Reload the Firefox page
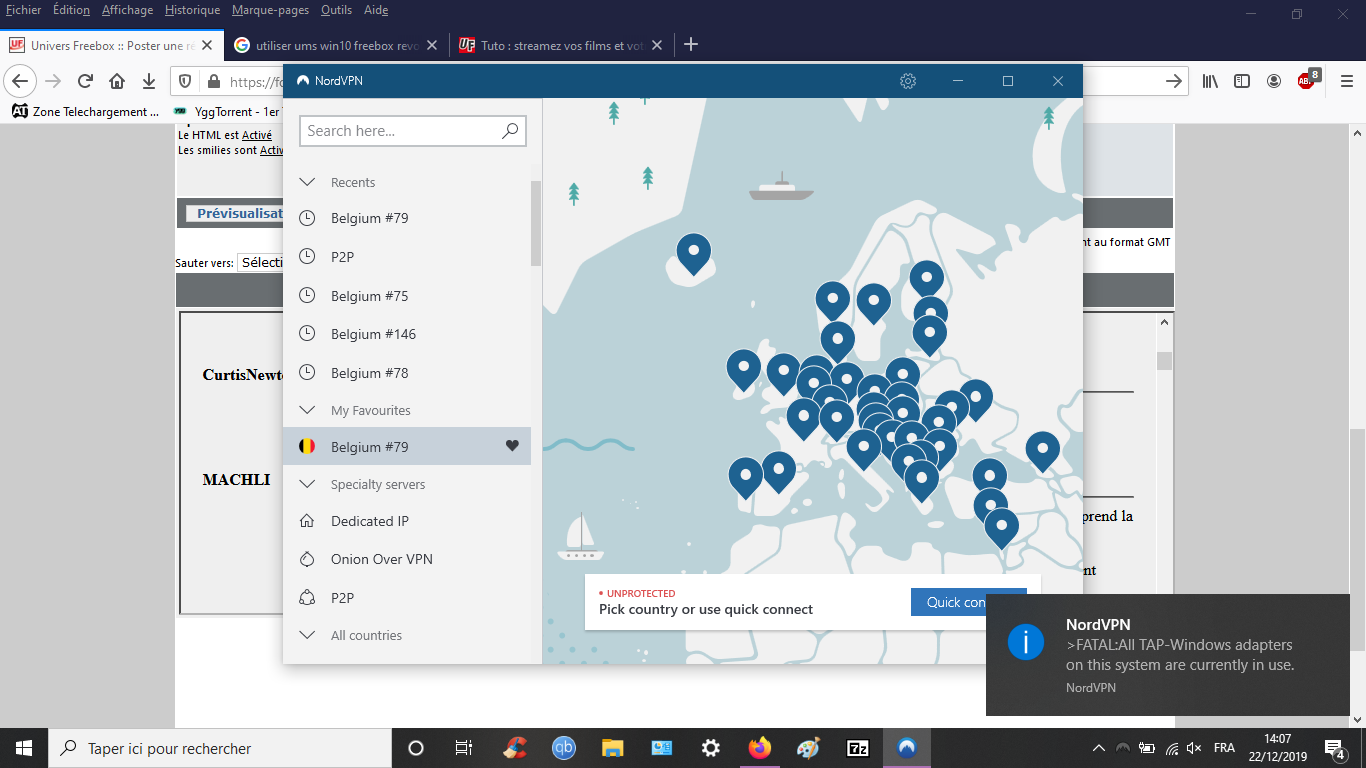This screenshot has height=768, width=1366. [x=85, y=81]
